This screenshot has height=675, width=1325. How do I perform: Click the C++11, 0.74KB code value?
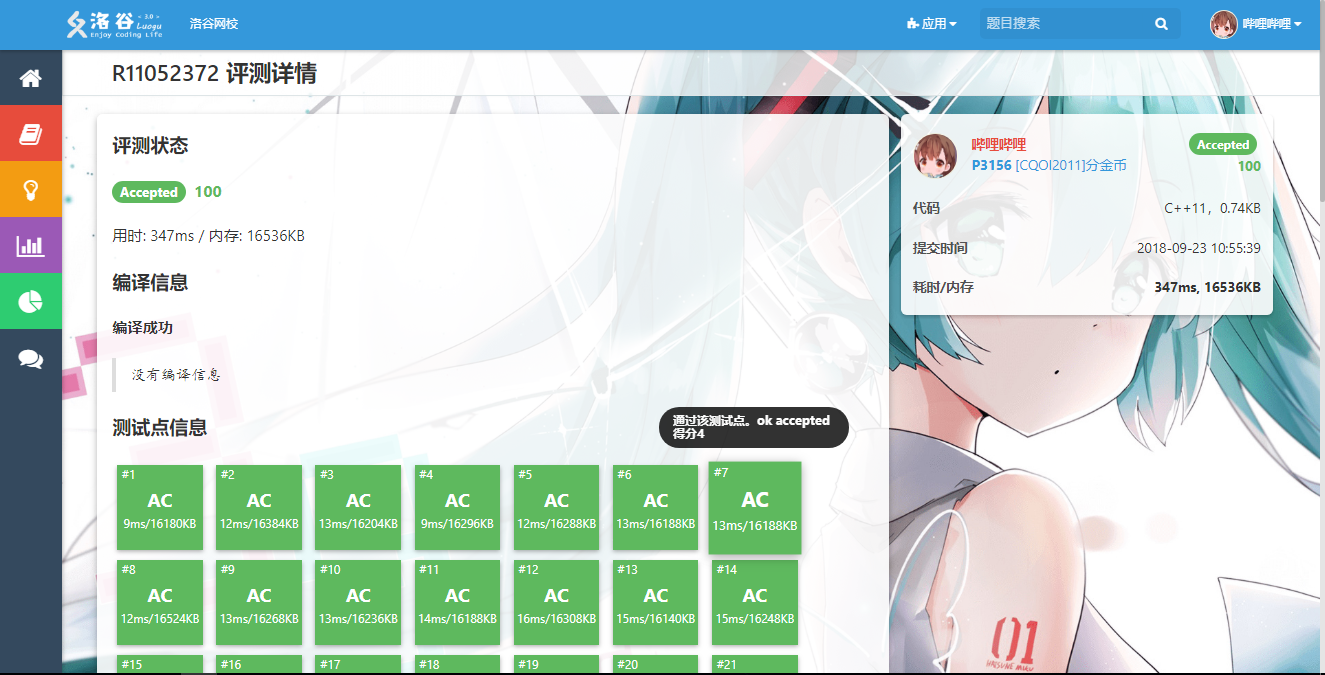1212,209
